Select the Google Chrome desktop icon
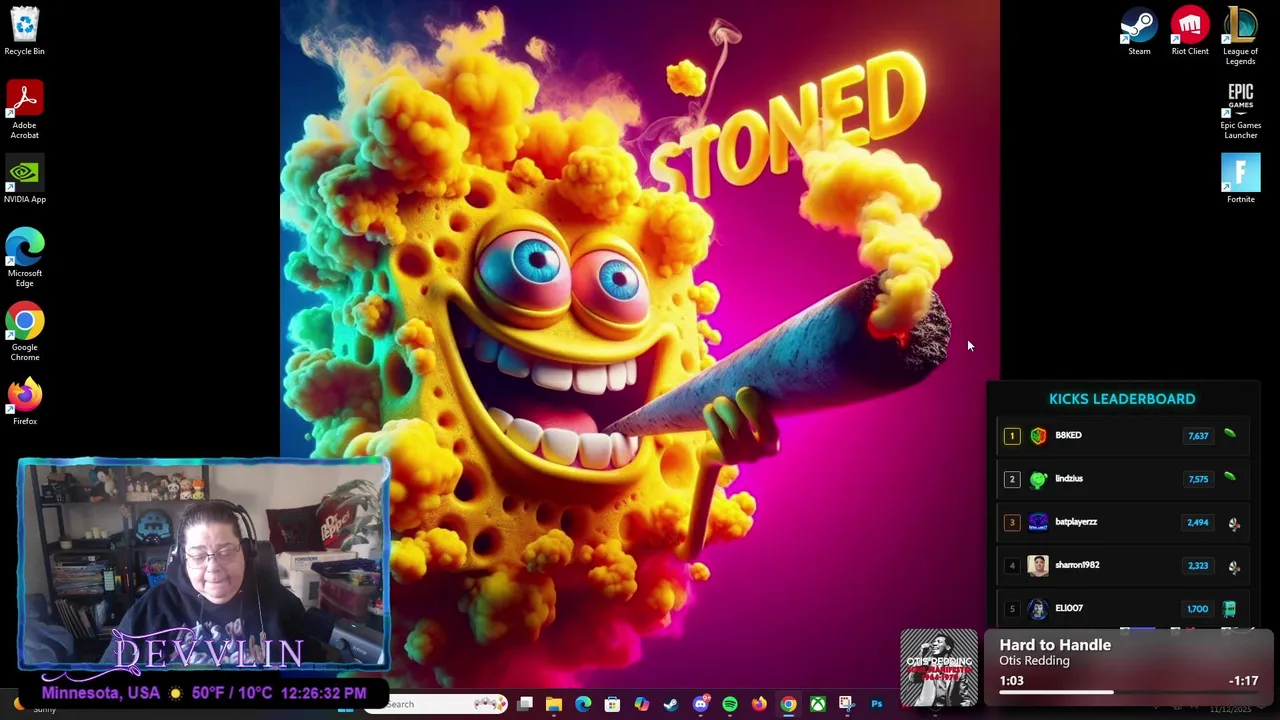Image resolution: width=1280 pixels, height=720 pixels. coord(24,333)
